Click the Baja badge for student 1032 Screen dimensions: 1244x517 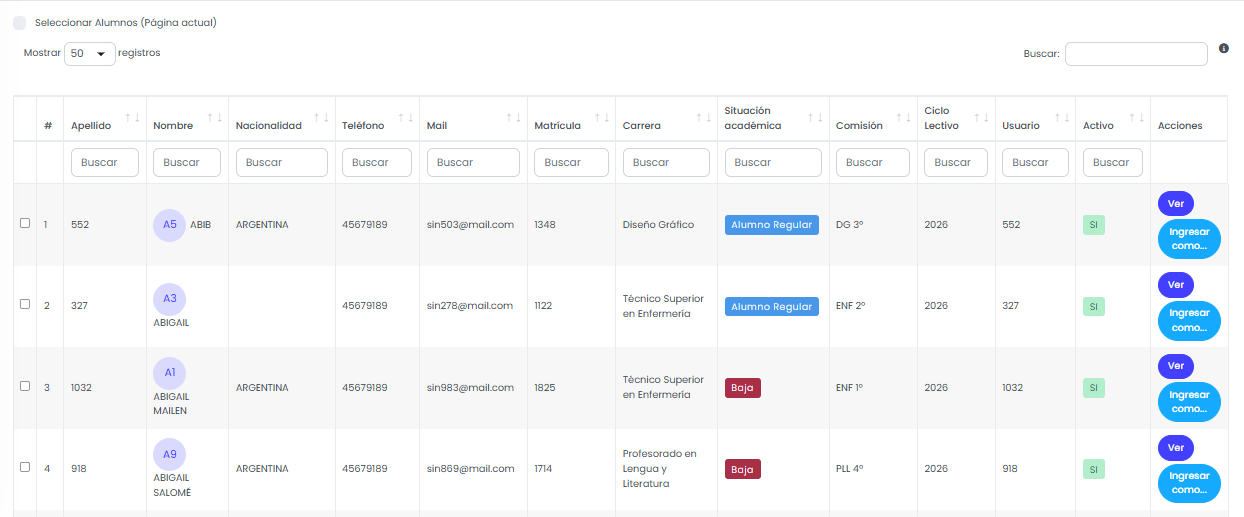[743, 388]
